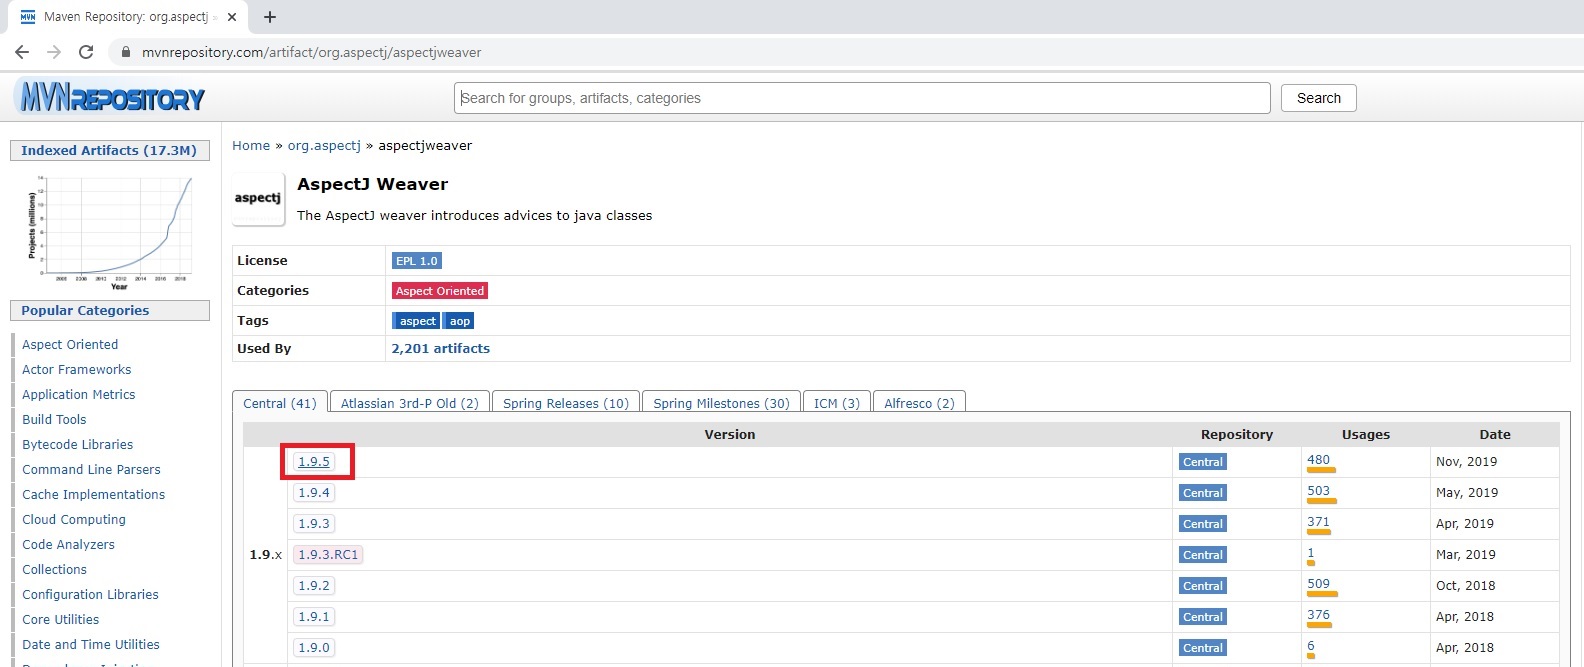Viewport: 1584px width, 667px height.
Task: Open the 503 usages link
Action: [x=1318, y=491]
